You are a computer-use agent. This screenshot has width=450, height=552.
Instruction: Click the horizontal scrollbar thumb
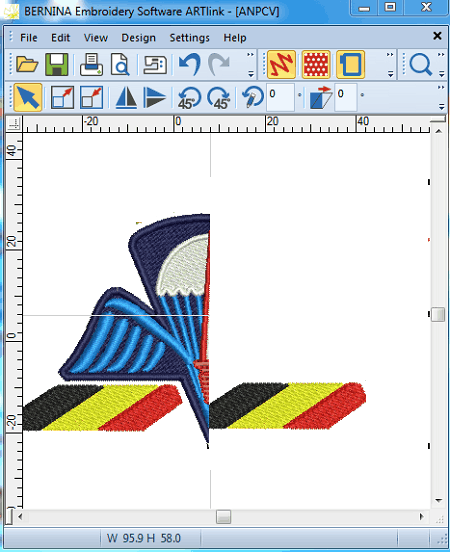(x=223, y=517)
